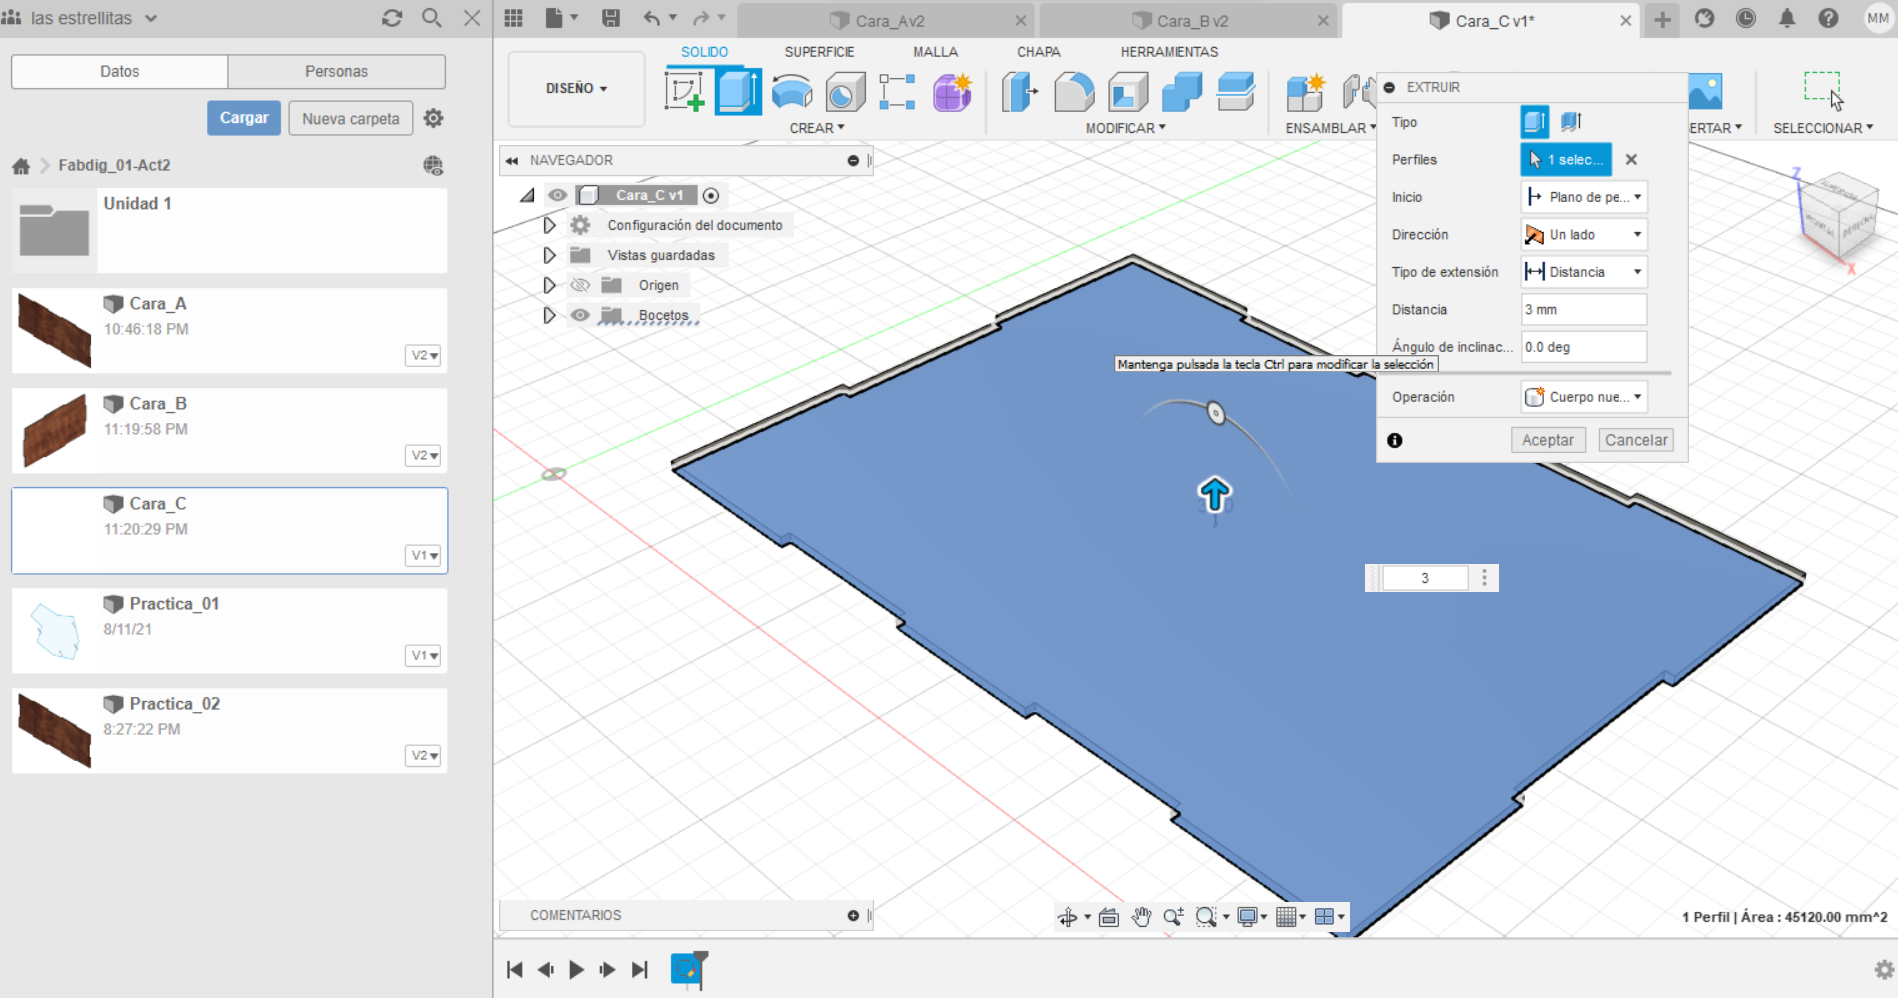Click the extrude rotation manipulator handle
Screen dimensions: 1898x998
[x=1215, y=413]
